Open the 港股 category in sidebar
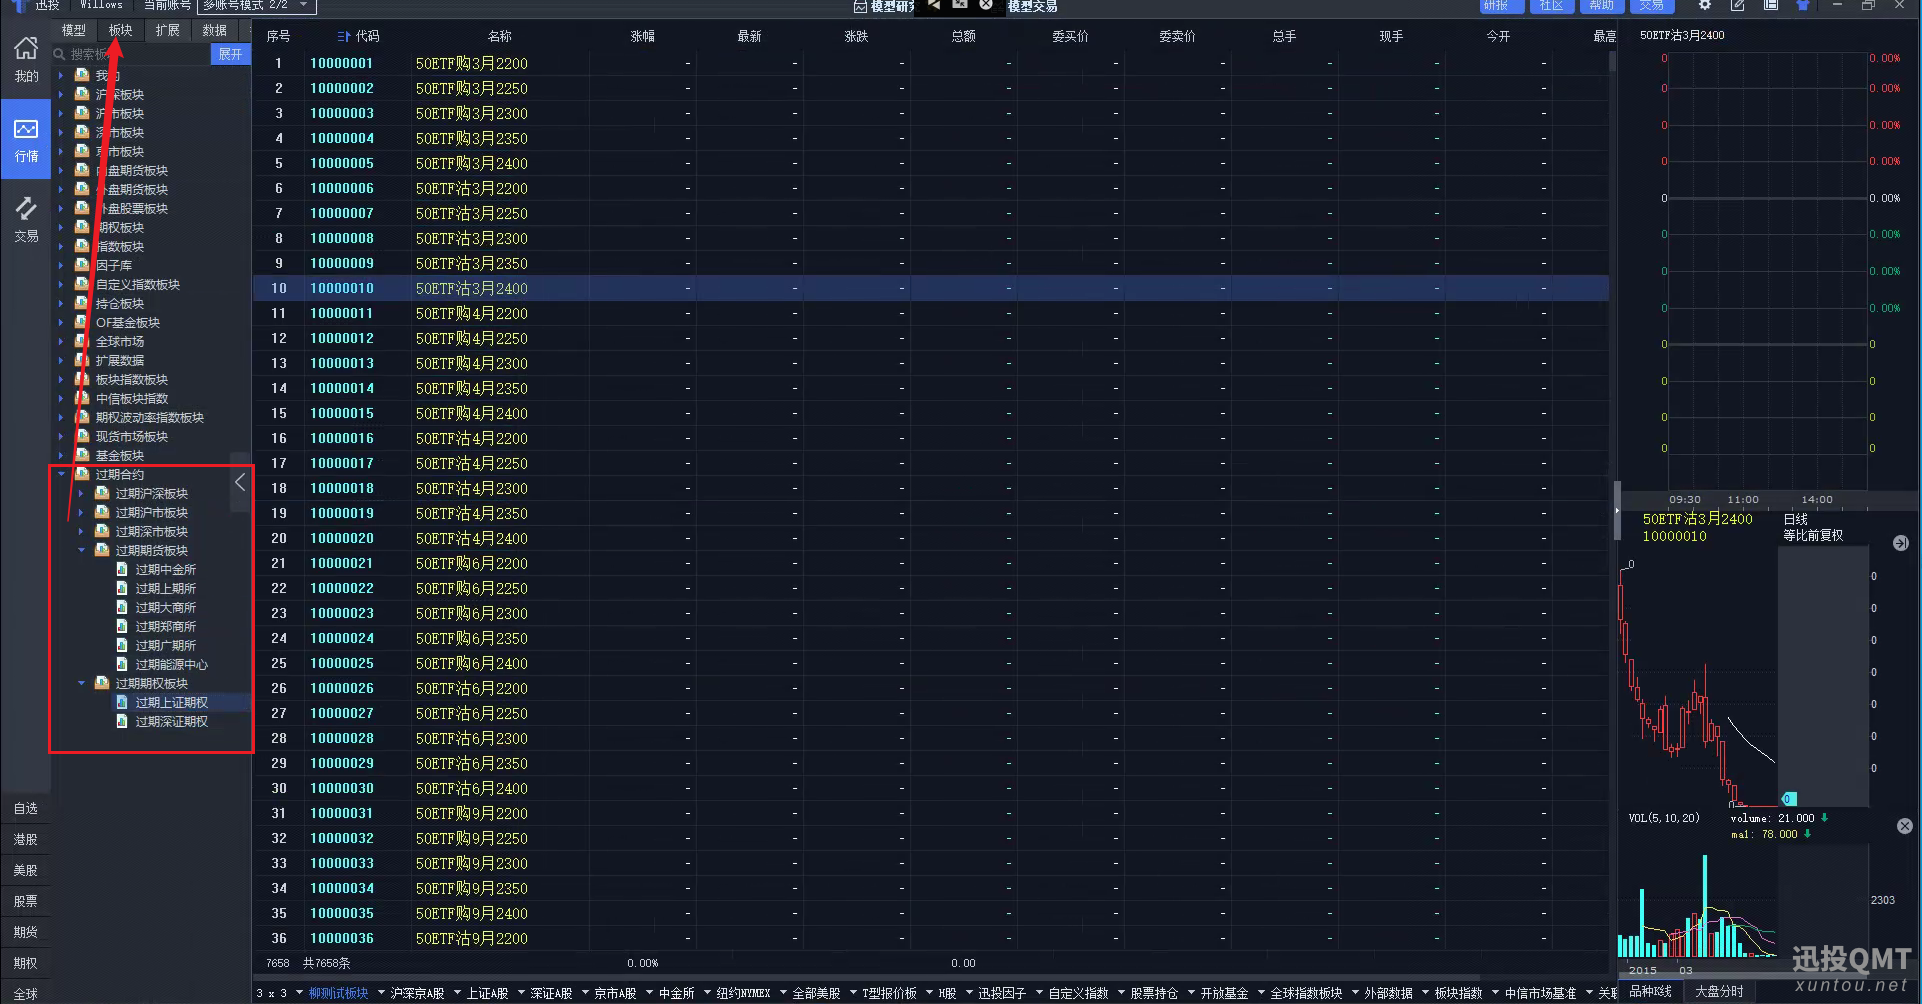The width and height of the screenshot is (1922, 1004). [26, 839]
